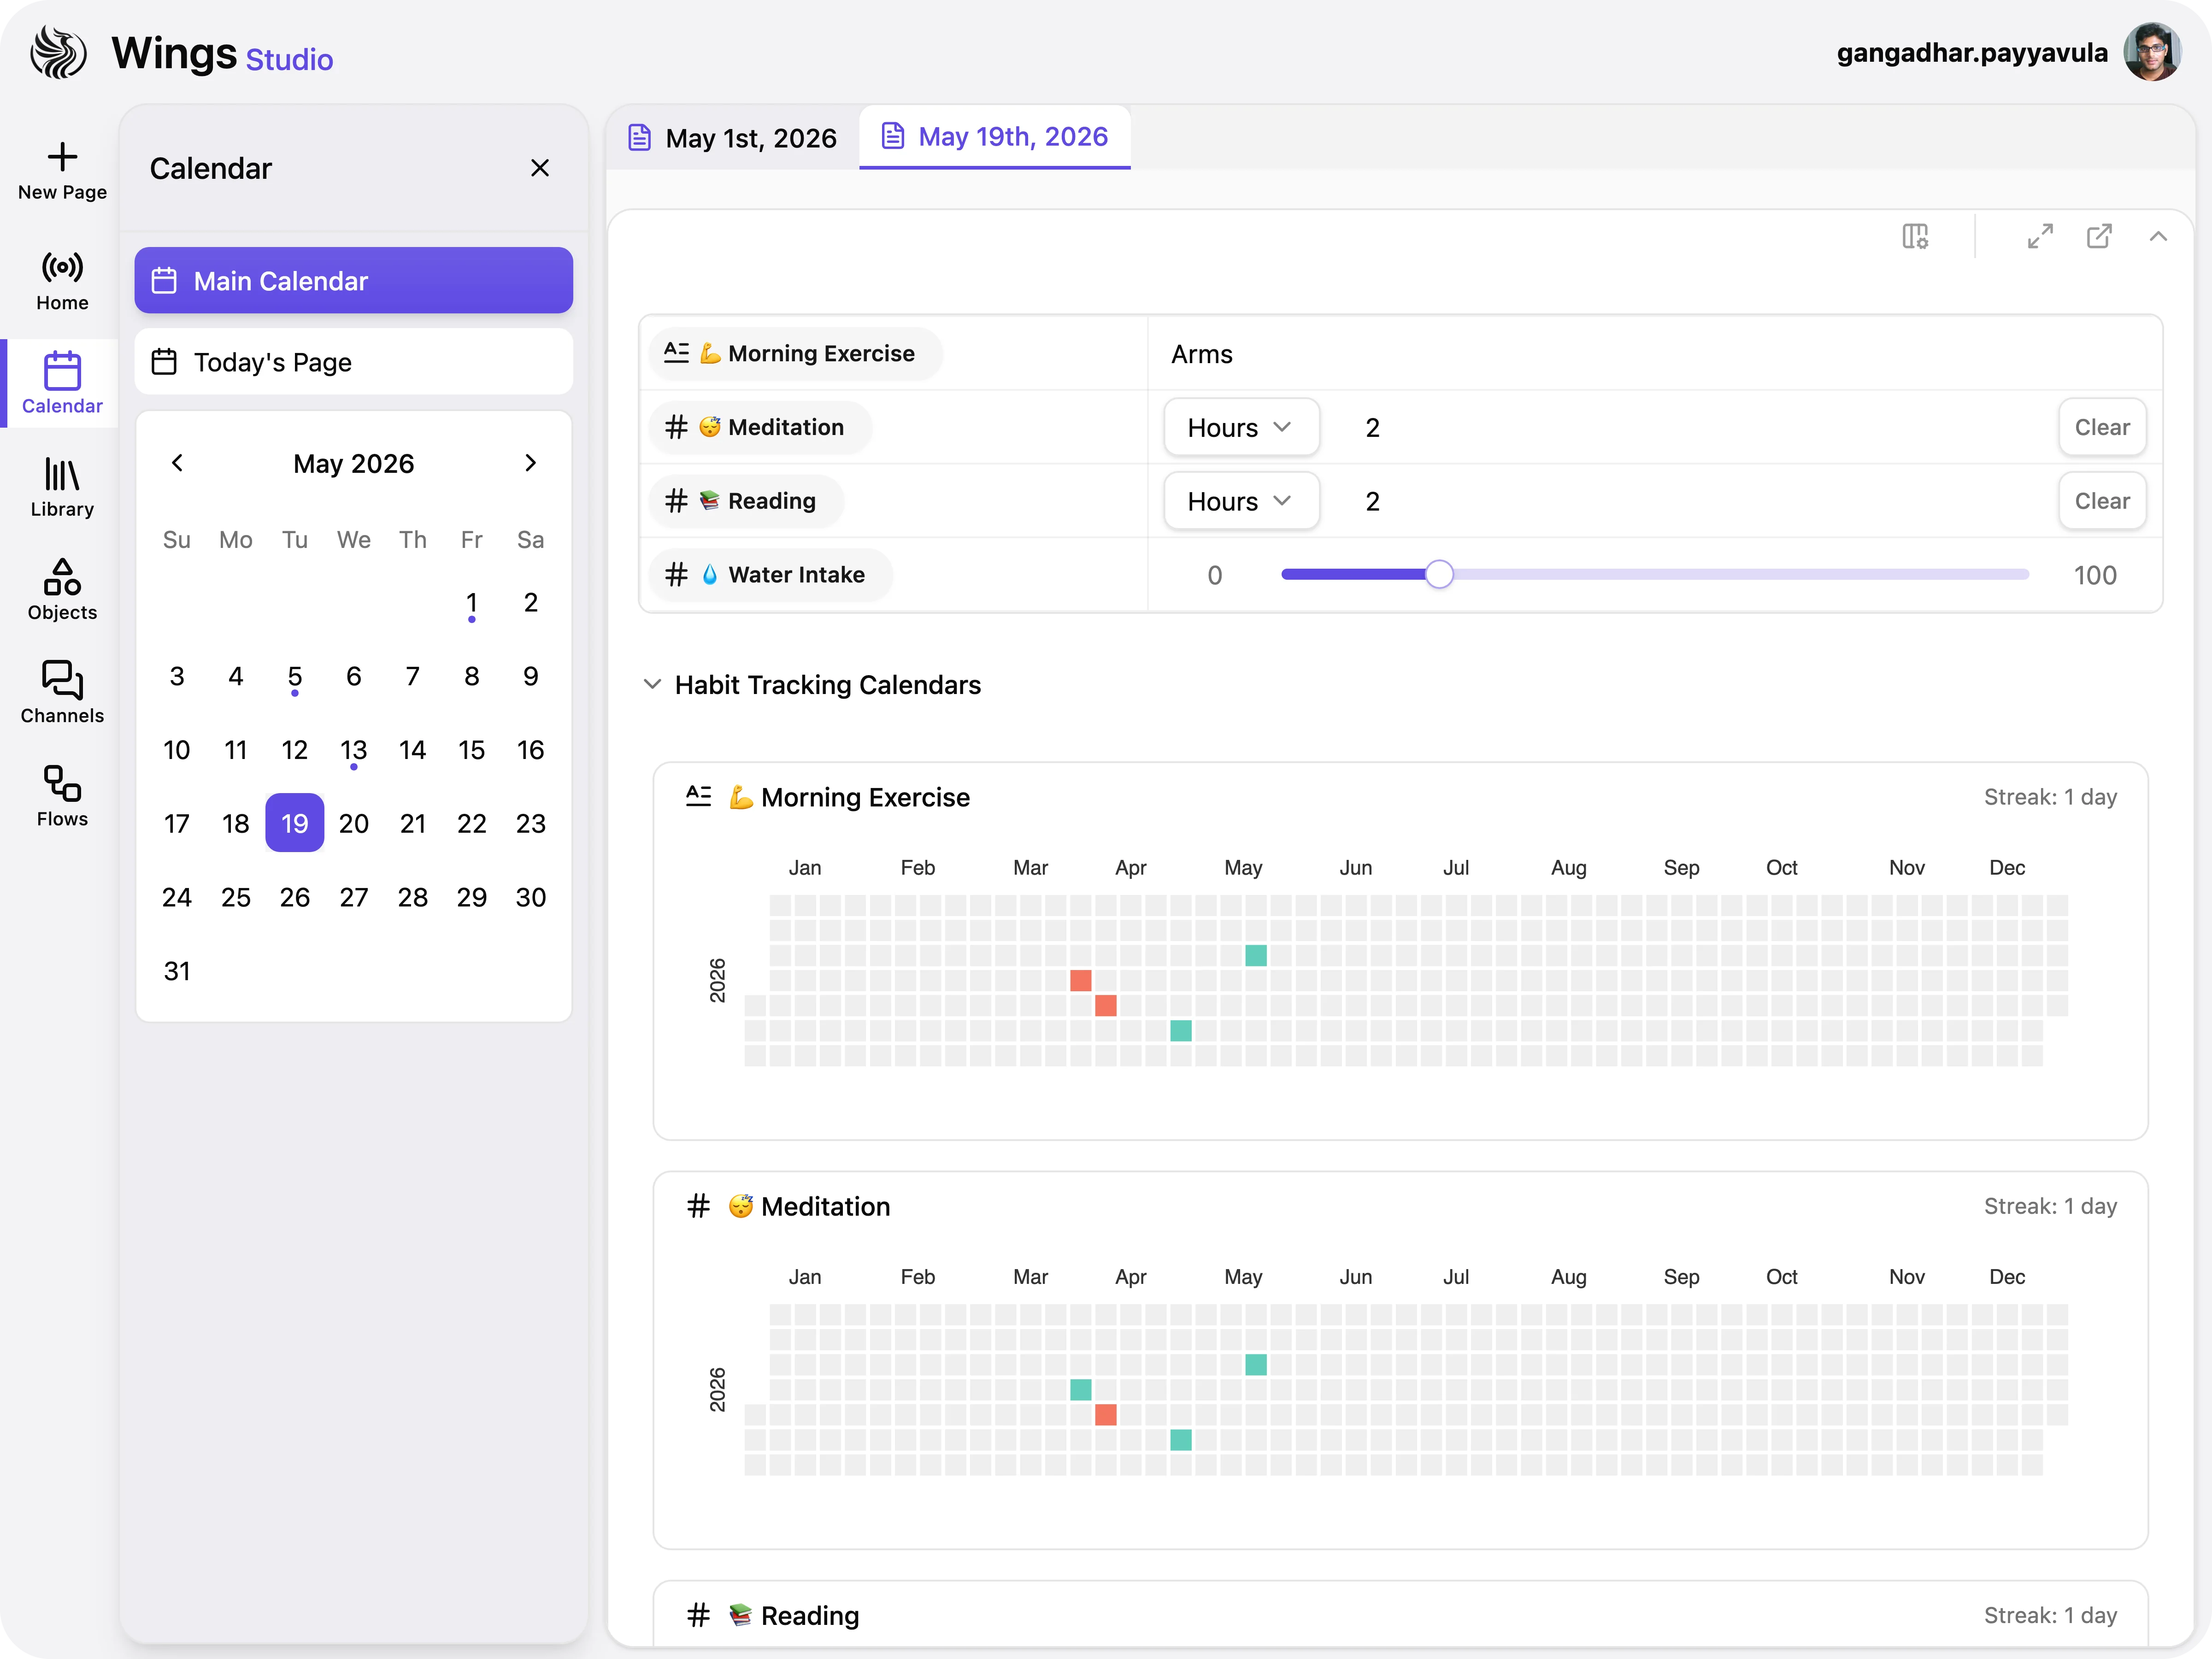Click the May 2026 month heading
The width and height of the screenshot is (2212, 1659).
(x=354, y=463)
